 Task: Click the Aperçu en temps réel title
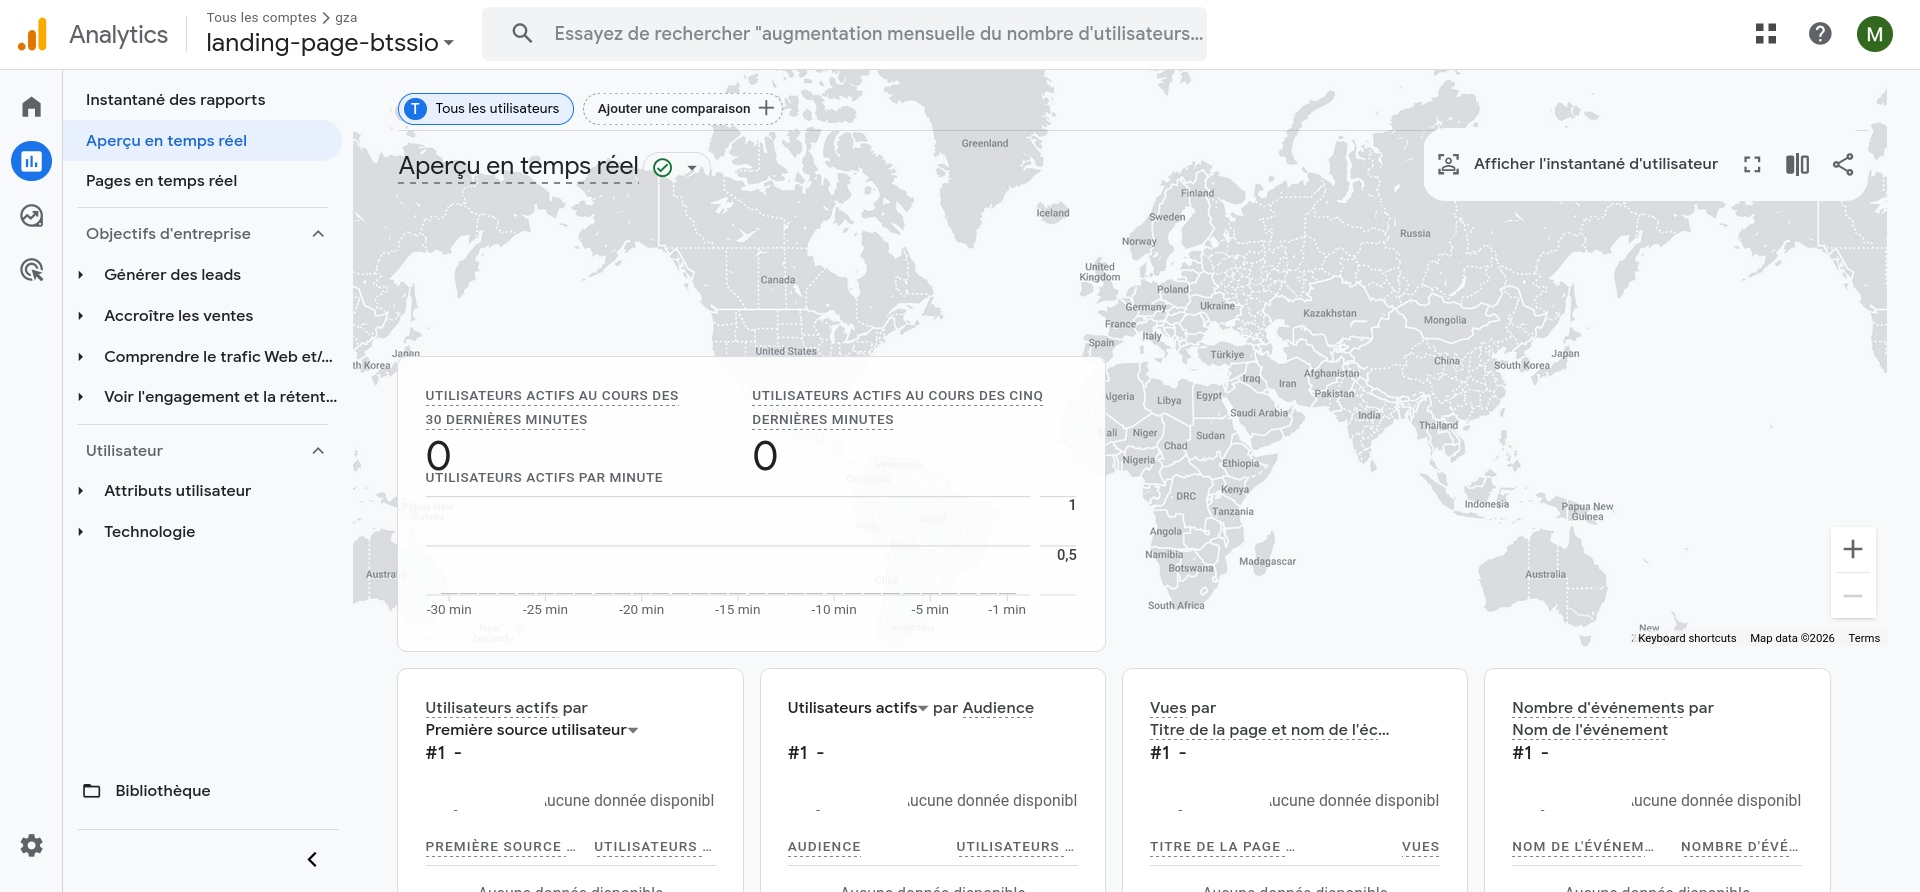pyautogui.click(x=518, y=166)
